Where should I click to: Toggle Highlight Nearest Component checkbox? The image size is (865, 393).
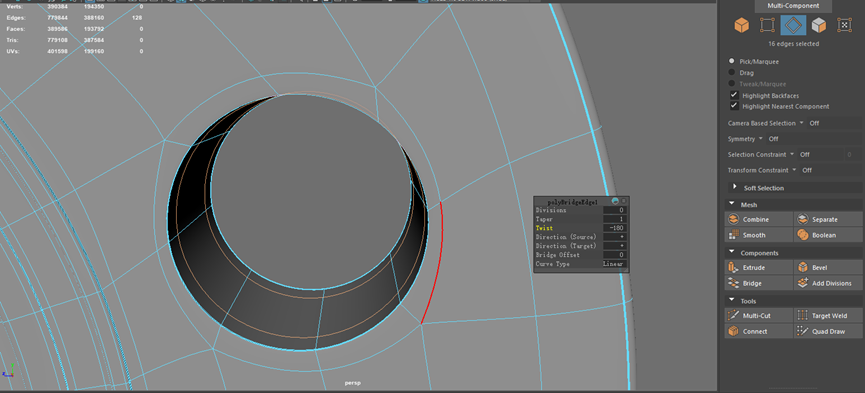[x=734, y=106]
